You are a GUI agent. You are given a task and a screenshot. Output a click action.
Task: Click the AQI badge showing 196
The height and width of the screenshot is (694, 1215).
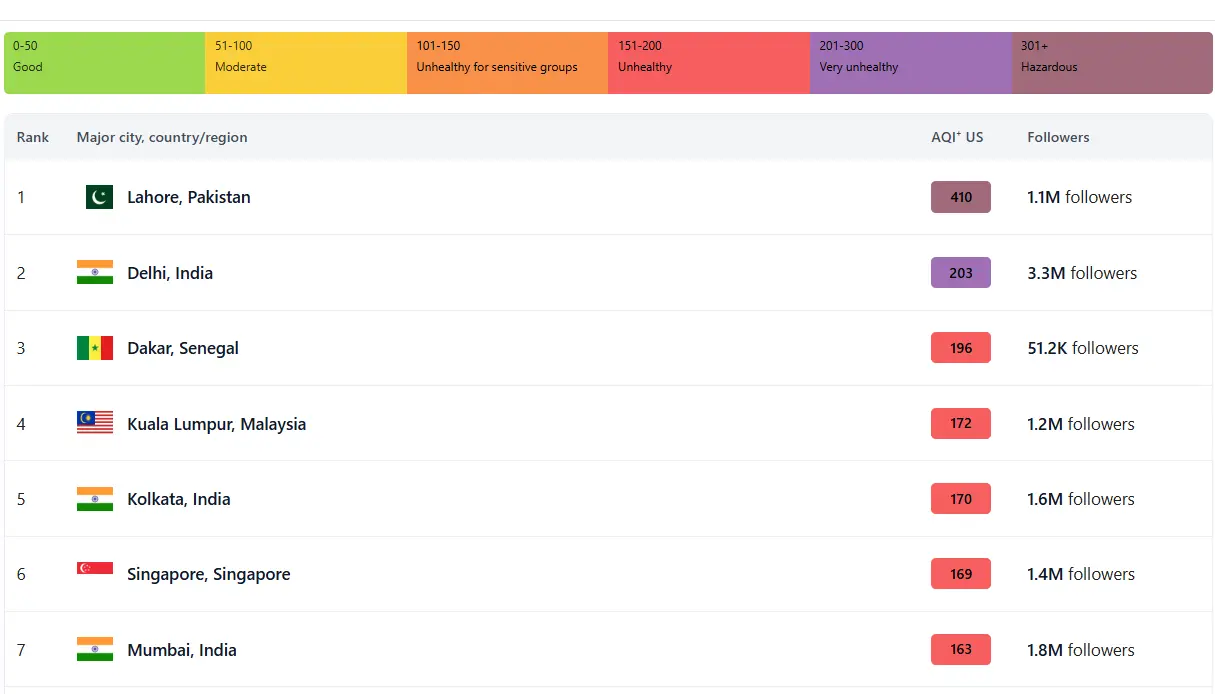pos(961,348)
